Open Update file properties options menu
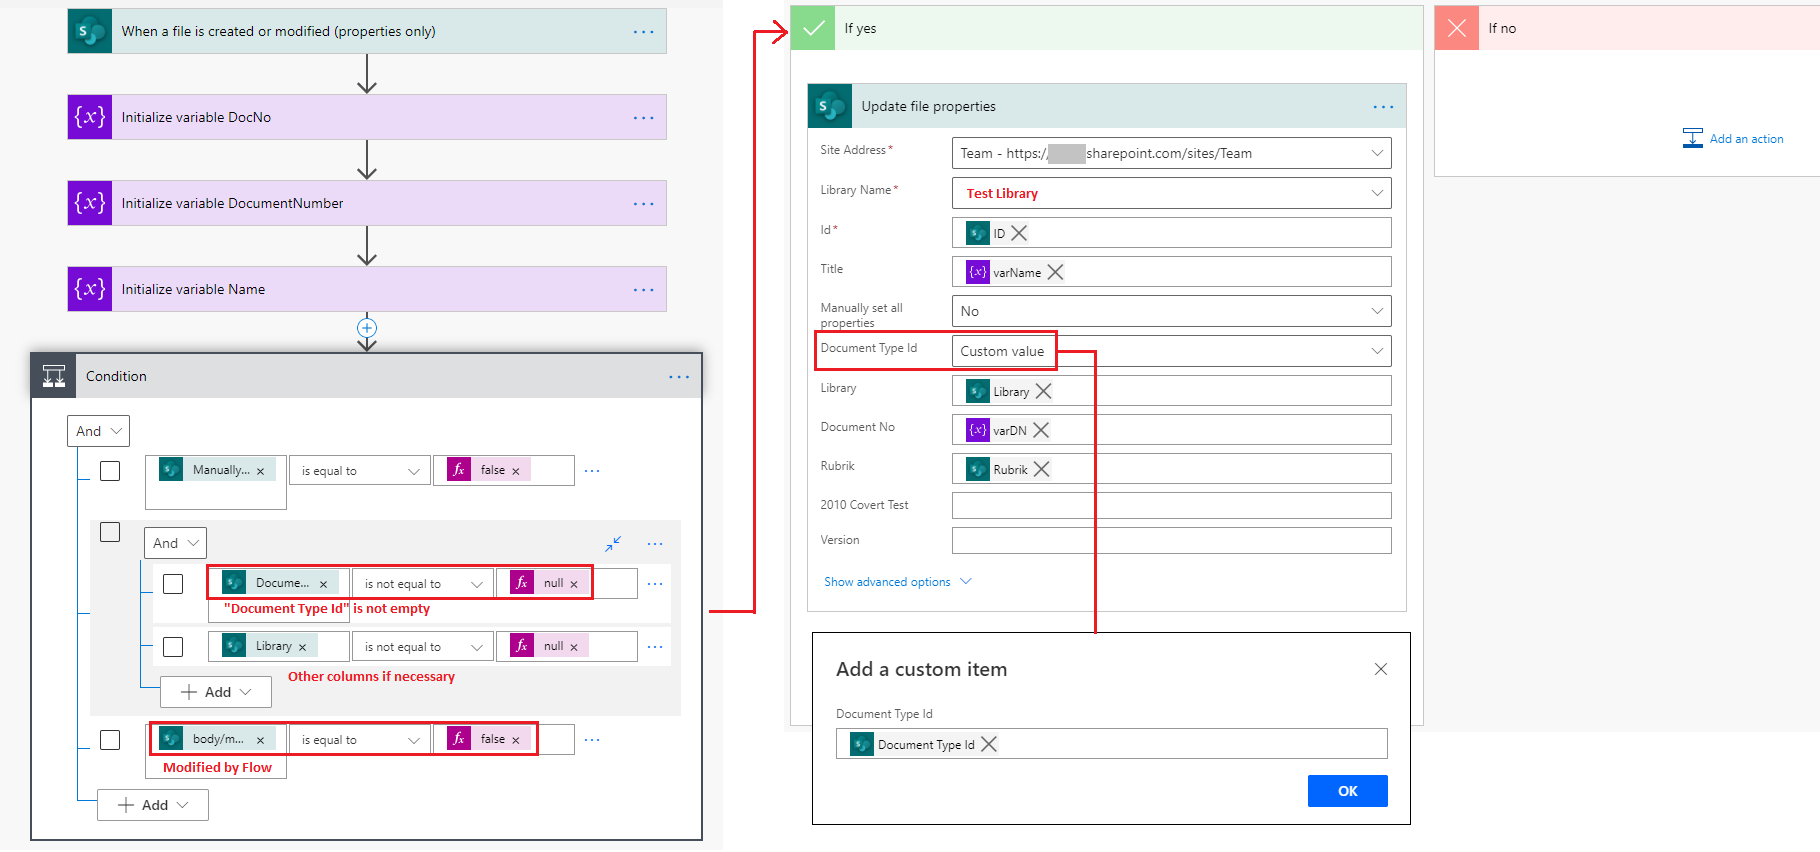The width and height of the screenshot is (1820, 852). 1383,107
